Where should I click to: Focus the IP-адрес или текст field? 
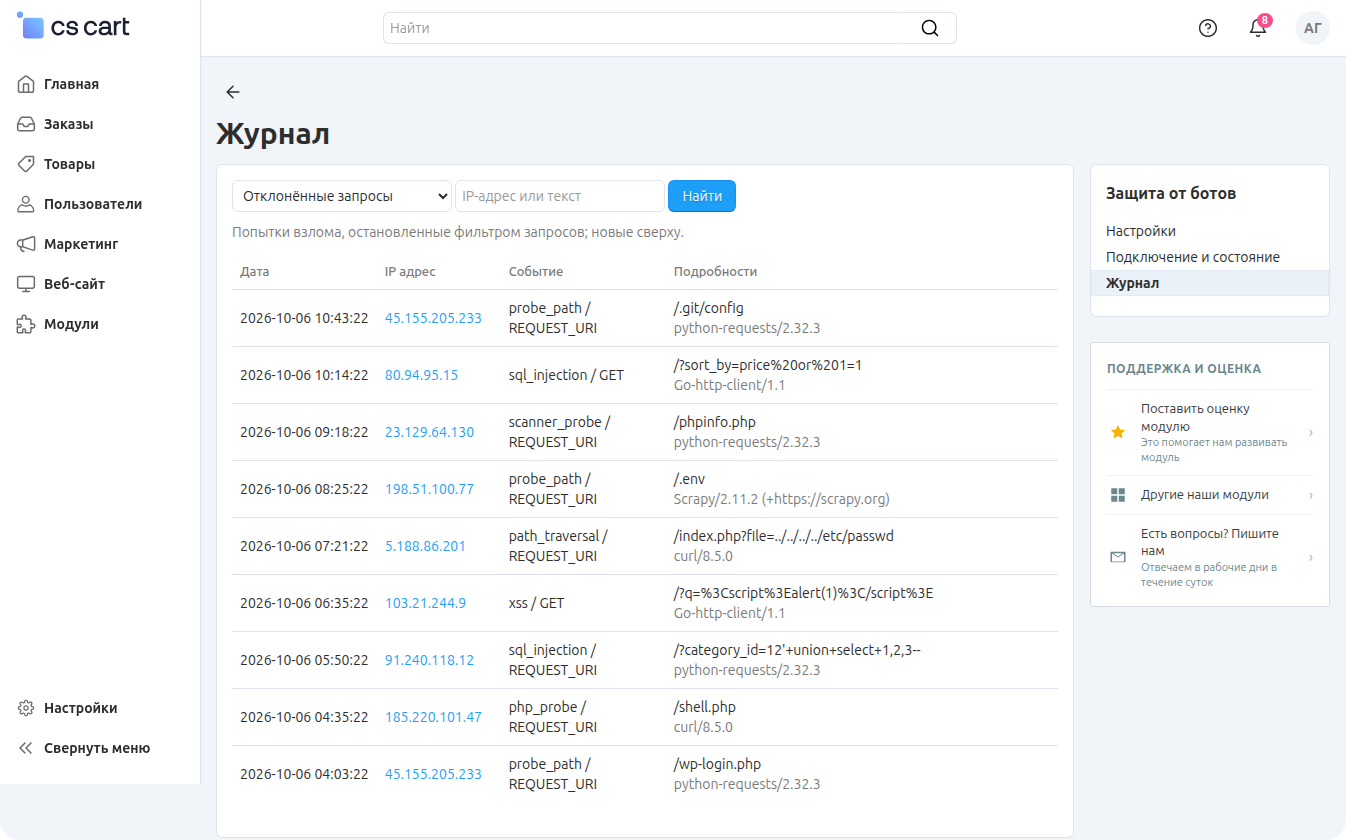pos(560,196)
